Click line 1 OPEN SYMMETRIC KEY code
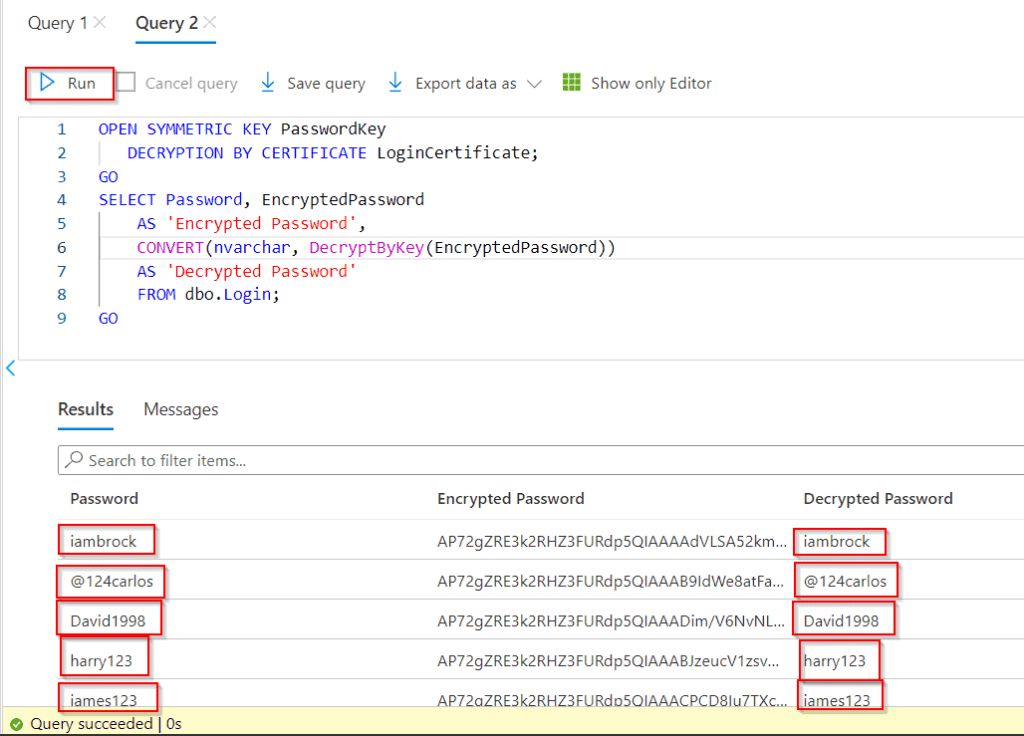Screen dimensions: 1024x736 coord(242,129)
